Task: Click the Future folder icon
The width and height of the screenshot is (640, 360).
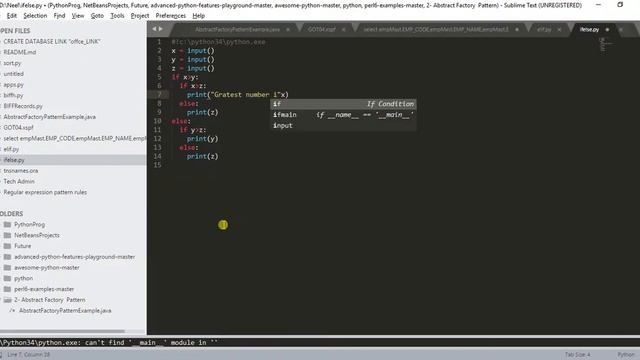Action: tap(7, 246)
